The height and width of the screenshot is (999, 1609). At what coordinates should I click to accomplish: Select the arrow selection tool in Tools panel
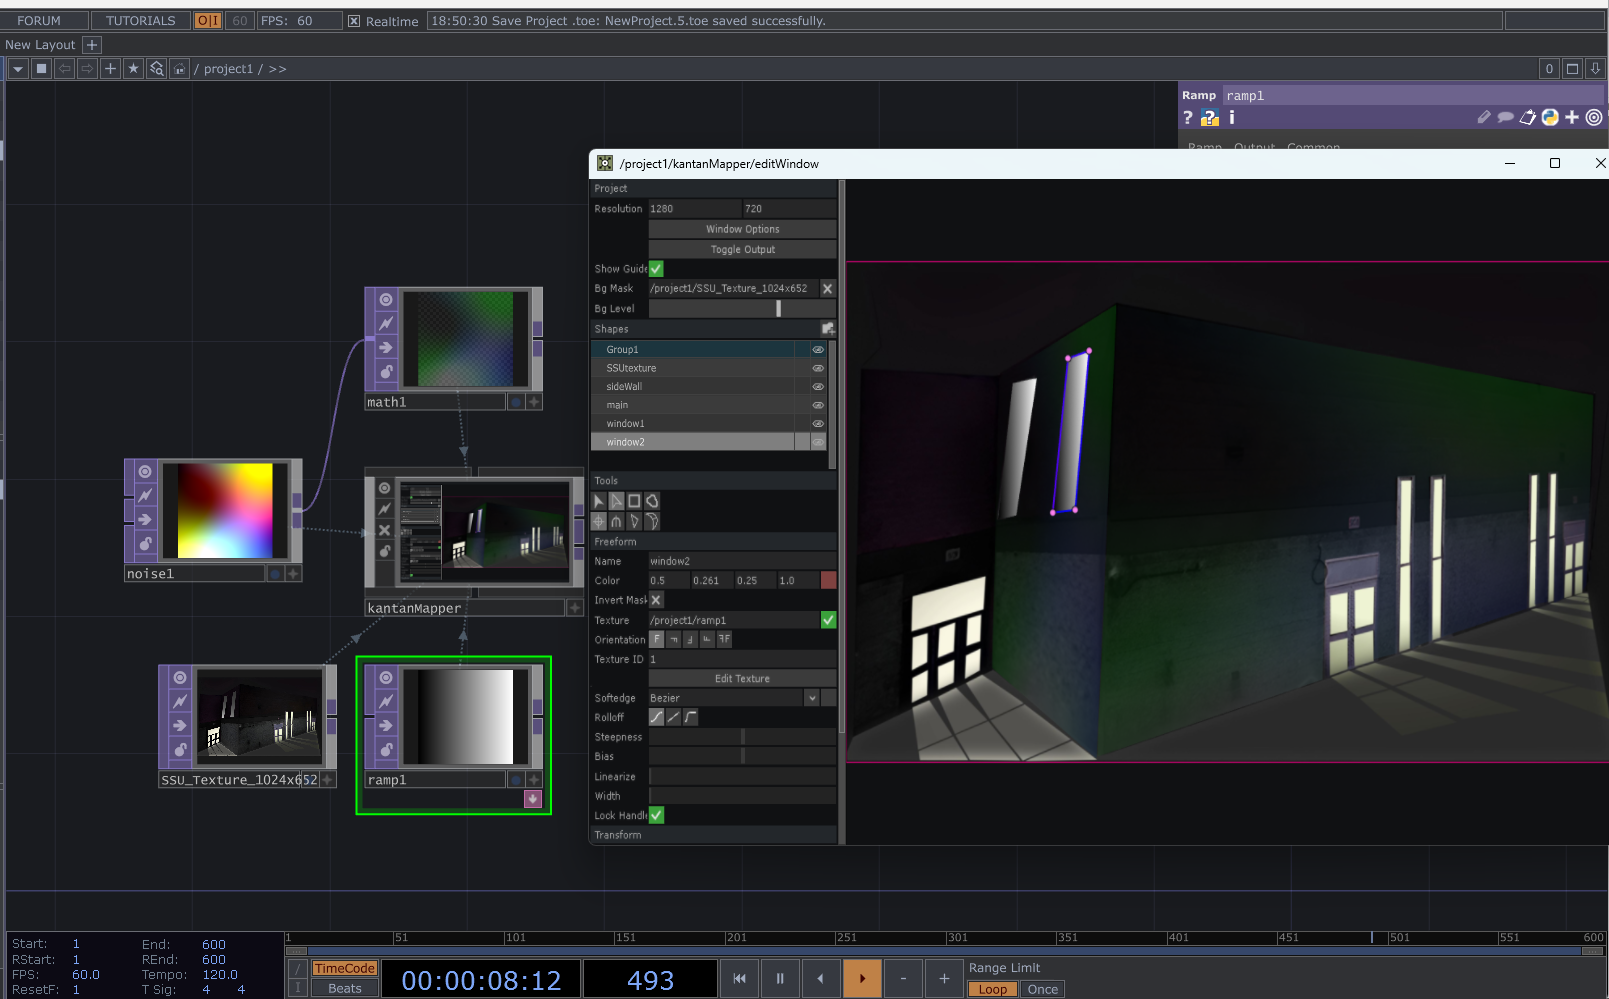coord(598,501)
